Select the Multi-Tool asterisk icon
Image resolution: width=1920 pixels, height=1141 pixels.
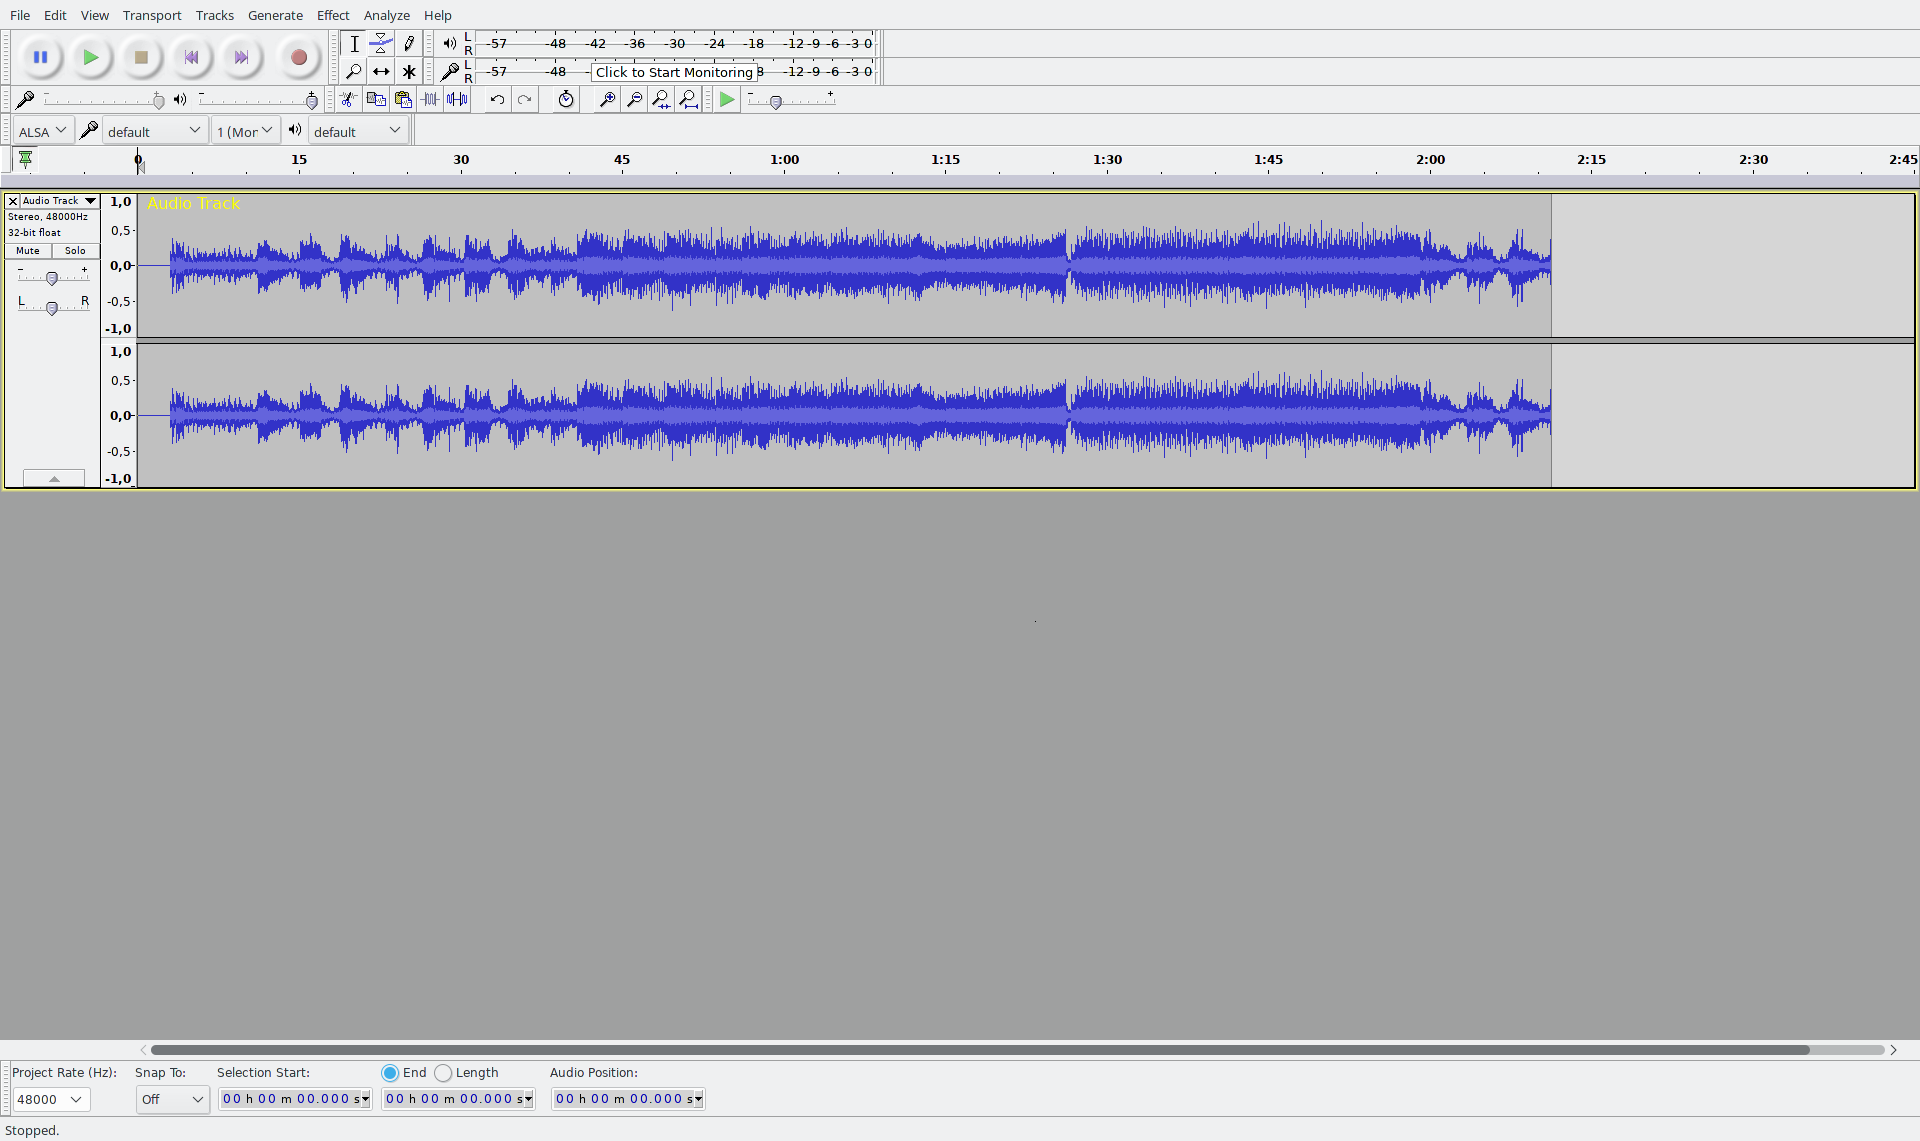pos(408,71)
